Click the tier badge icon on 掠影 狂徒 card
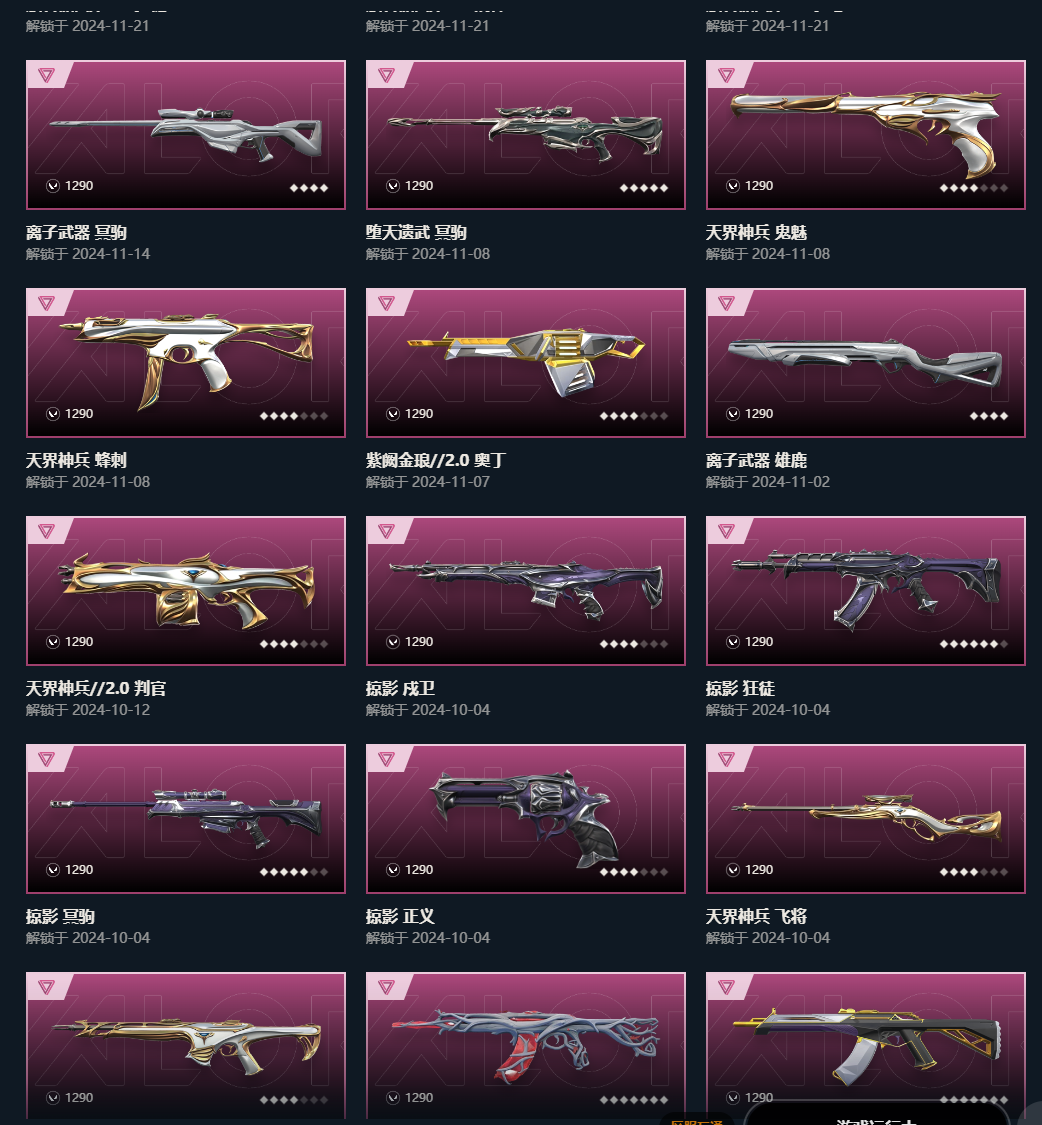This screenshot has width=1042, height=1125. [726, 532]
